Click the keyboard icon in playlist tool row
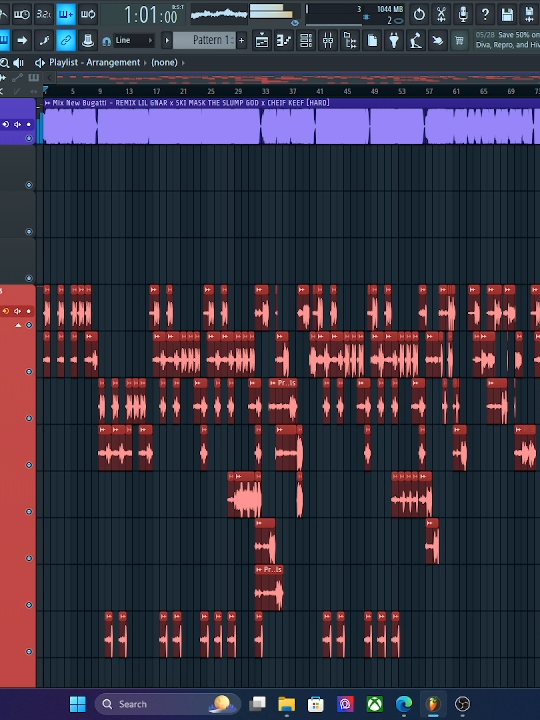 [34, 78]
